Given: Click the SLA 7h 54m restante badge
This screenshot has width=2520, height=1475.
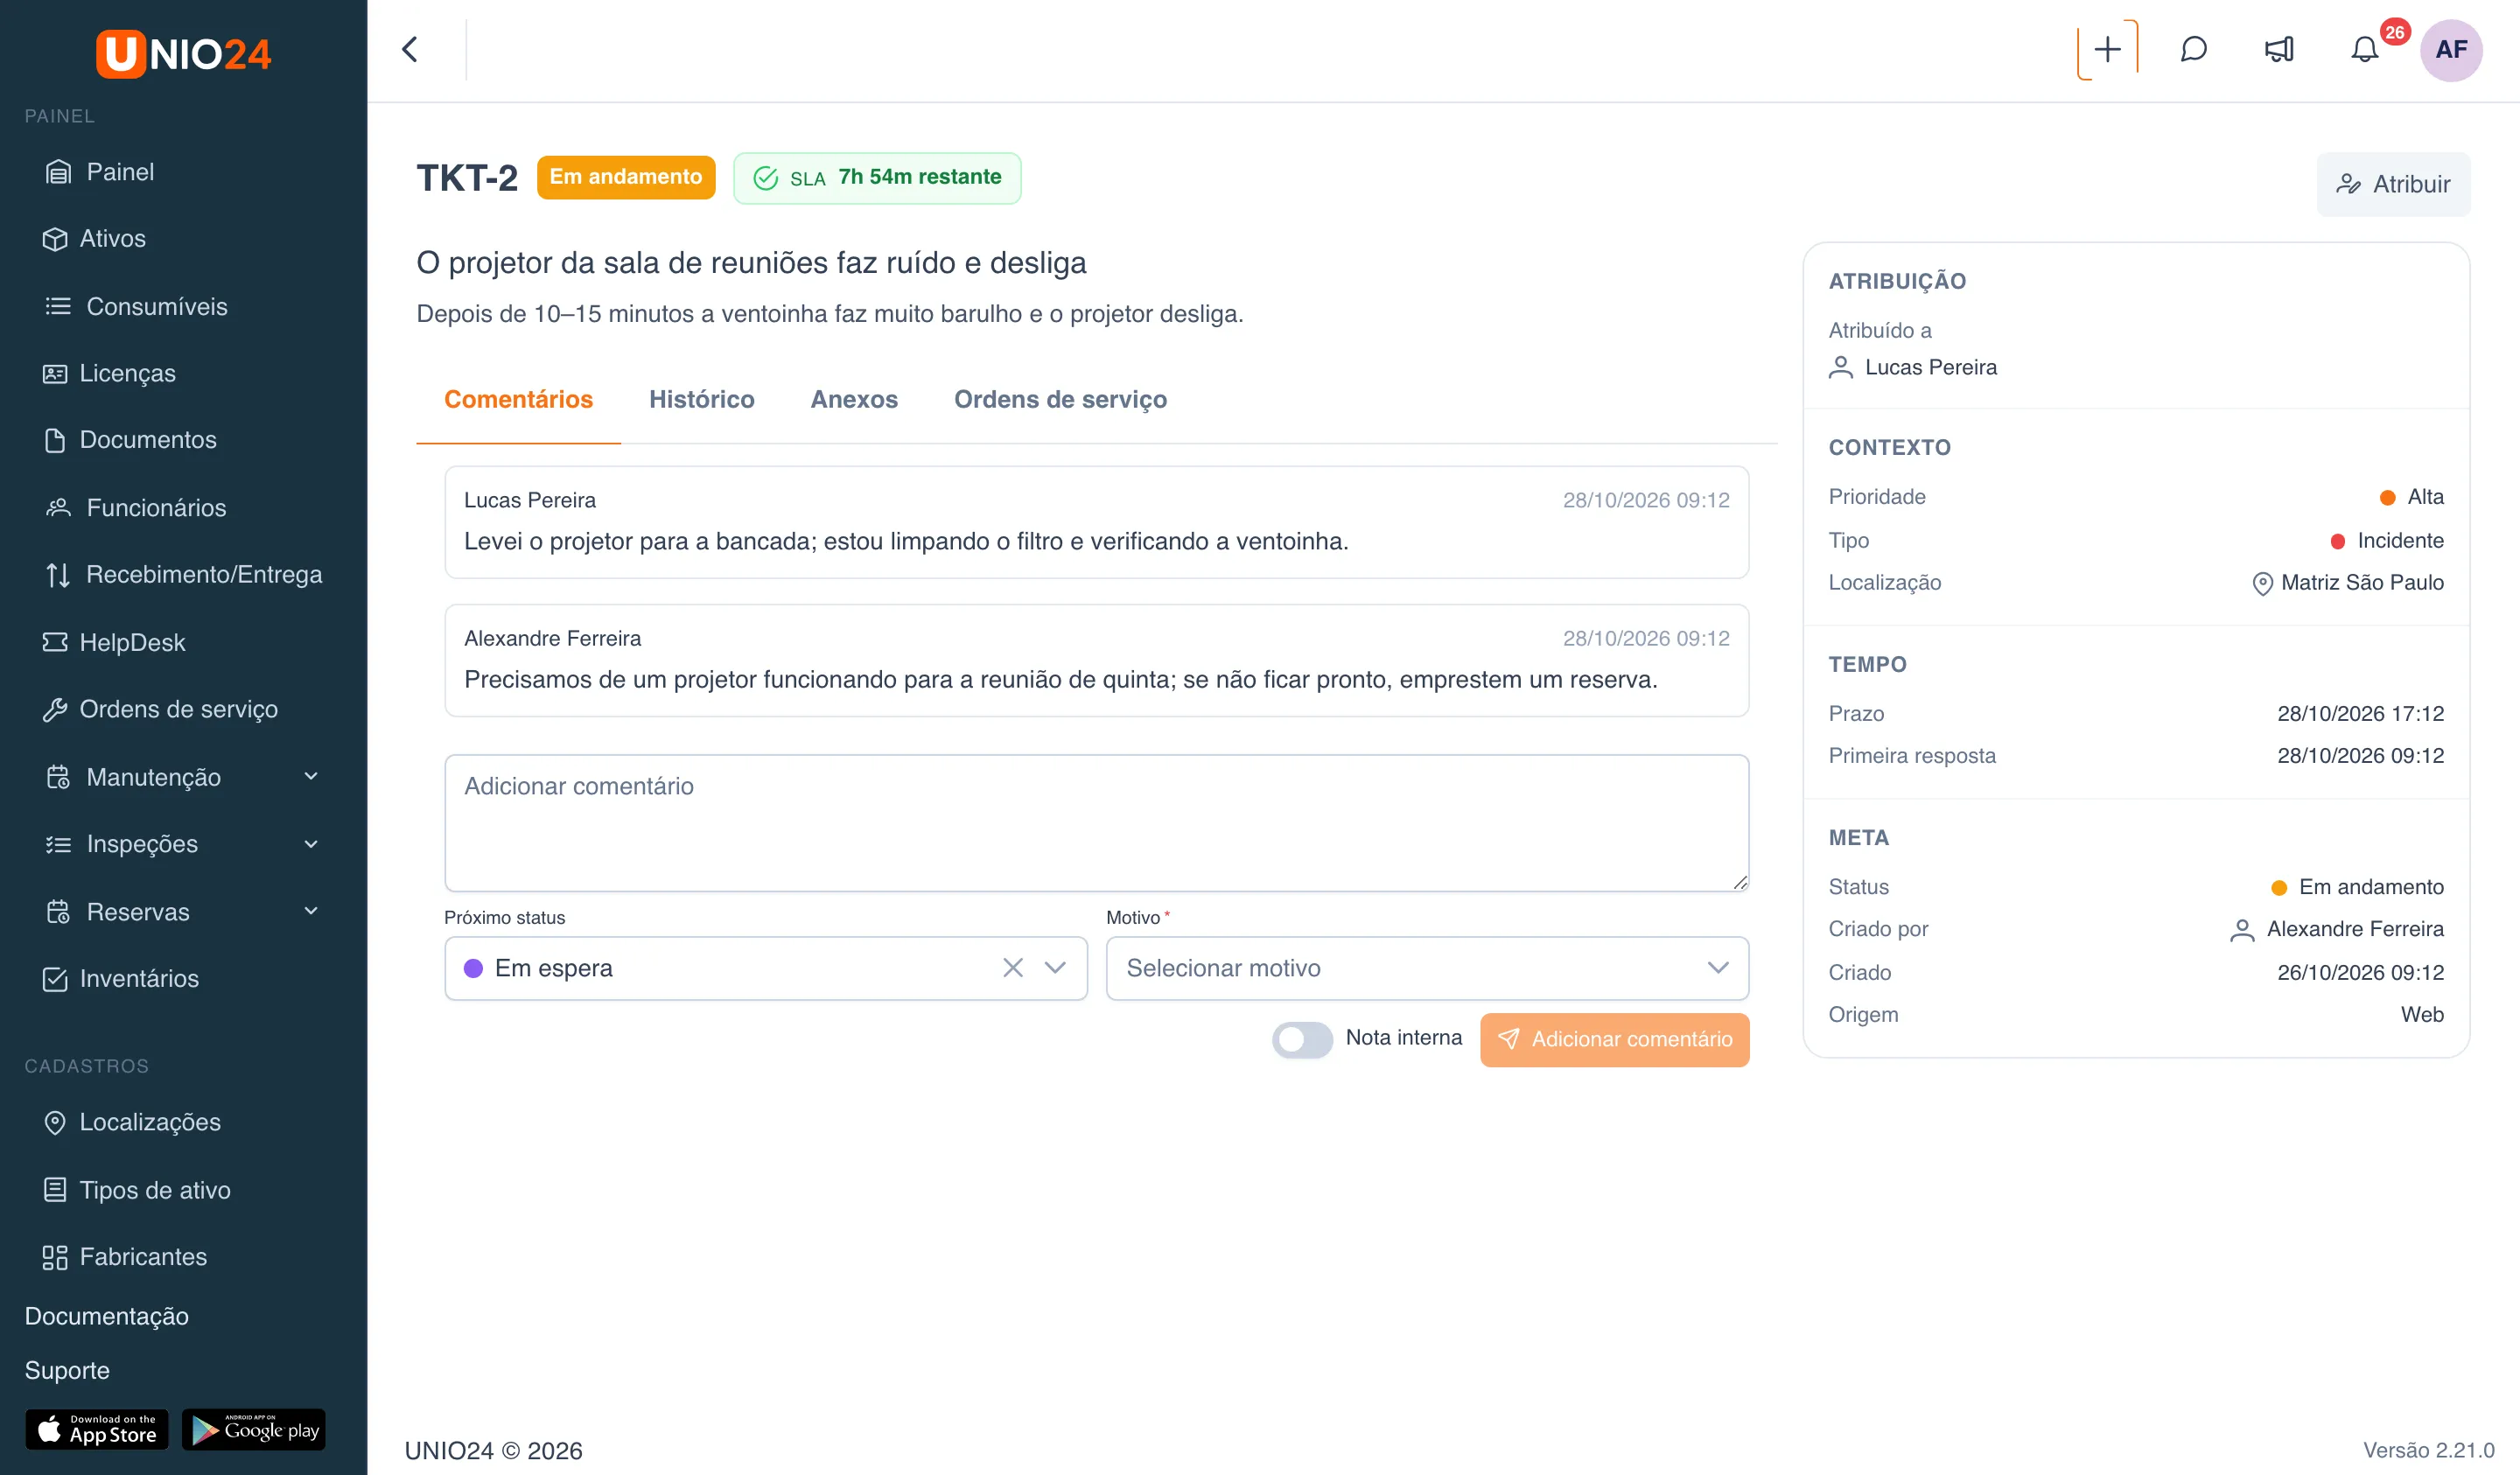Looking at the screenshot, I should 877,178.
